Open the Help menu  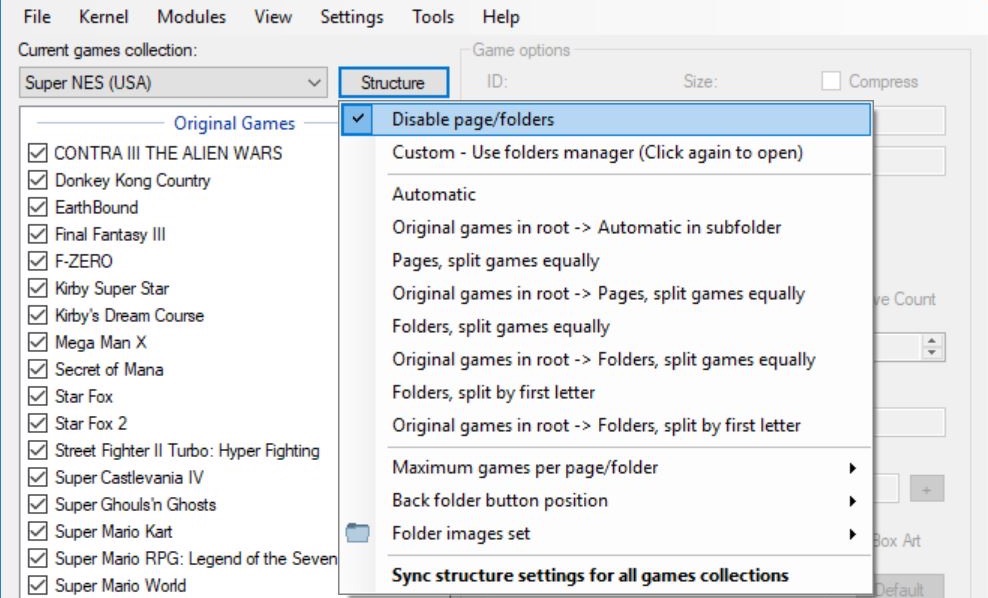tap(501, 16)
